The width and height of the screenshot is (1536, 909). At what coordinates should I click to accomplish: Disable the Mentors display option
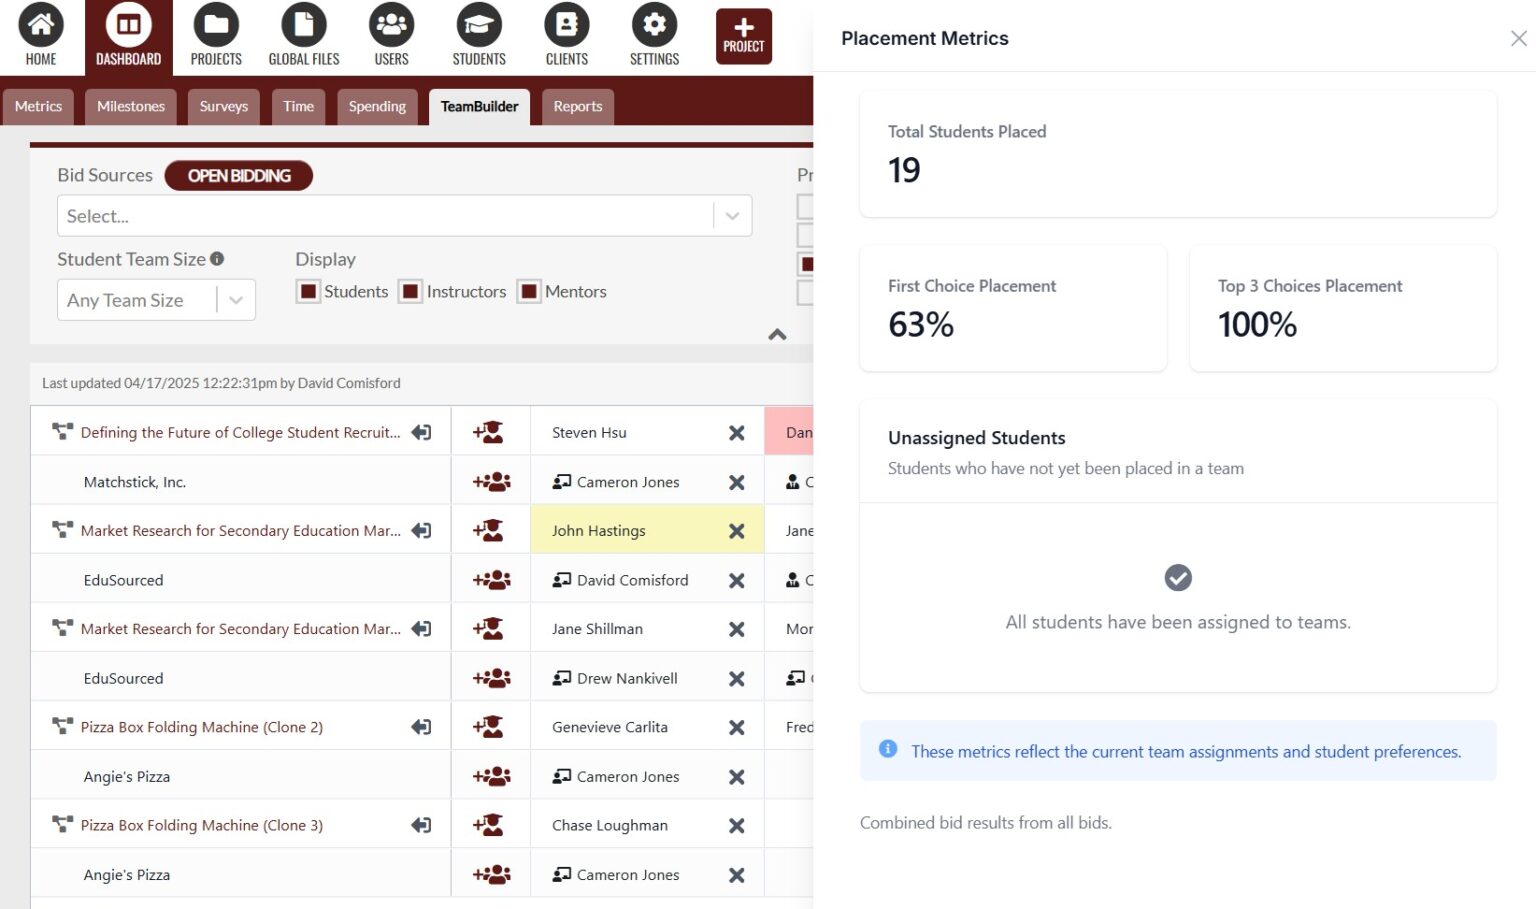point(528,291)
